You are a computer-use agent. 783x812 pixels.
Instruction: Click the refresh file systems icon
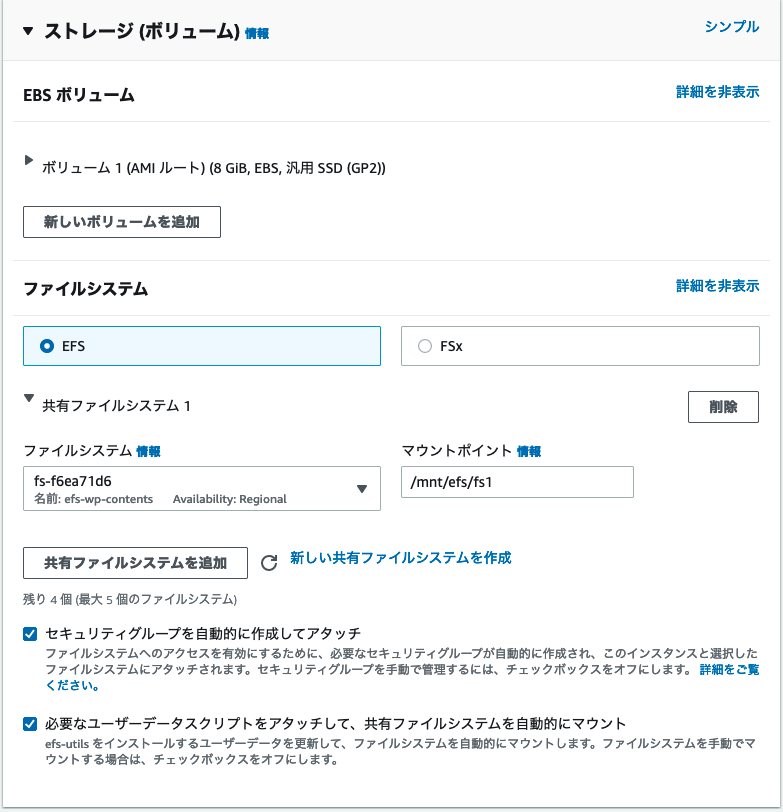tap(269, 563)
